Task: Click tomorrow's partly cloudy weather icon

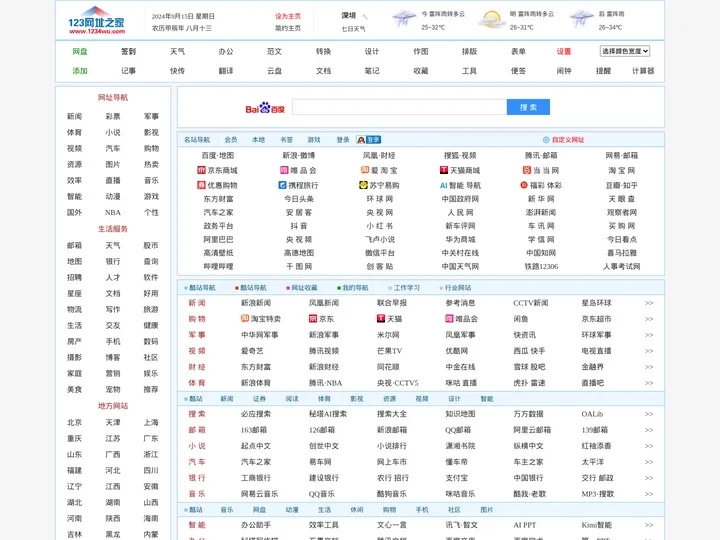Action: point(491,19)
